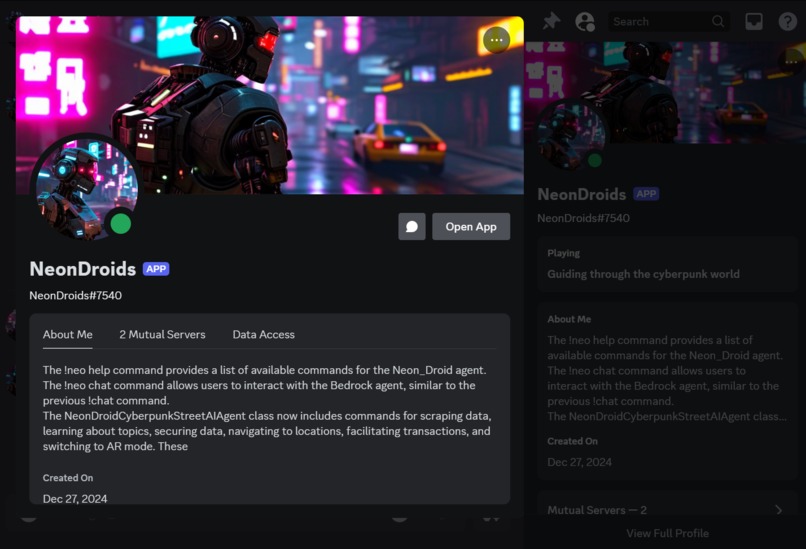Click NeonDroids round avatar in profile popup
This screenshot has height=549, width=806.
[x=86, y=189]
